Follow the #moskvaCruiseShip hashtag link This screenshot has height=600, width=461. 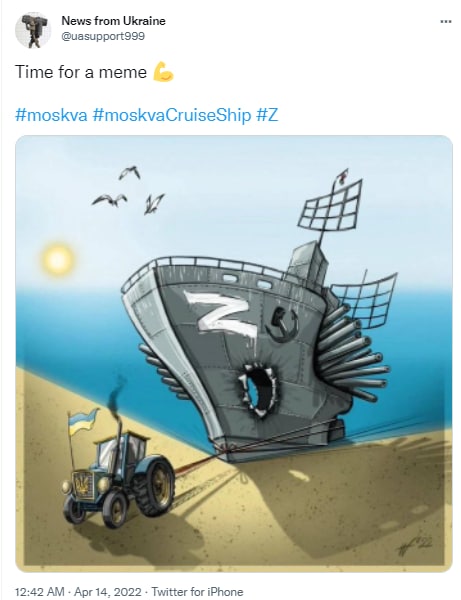172,115
